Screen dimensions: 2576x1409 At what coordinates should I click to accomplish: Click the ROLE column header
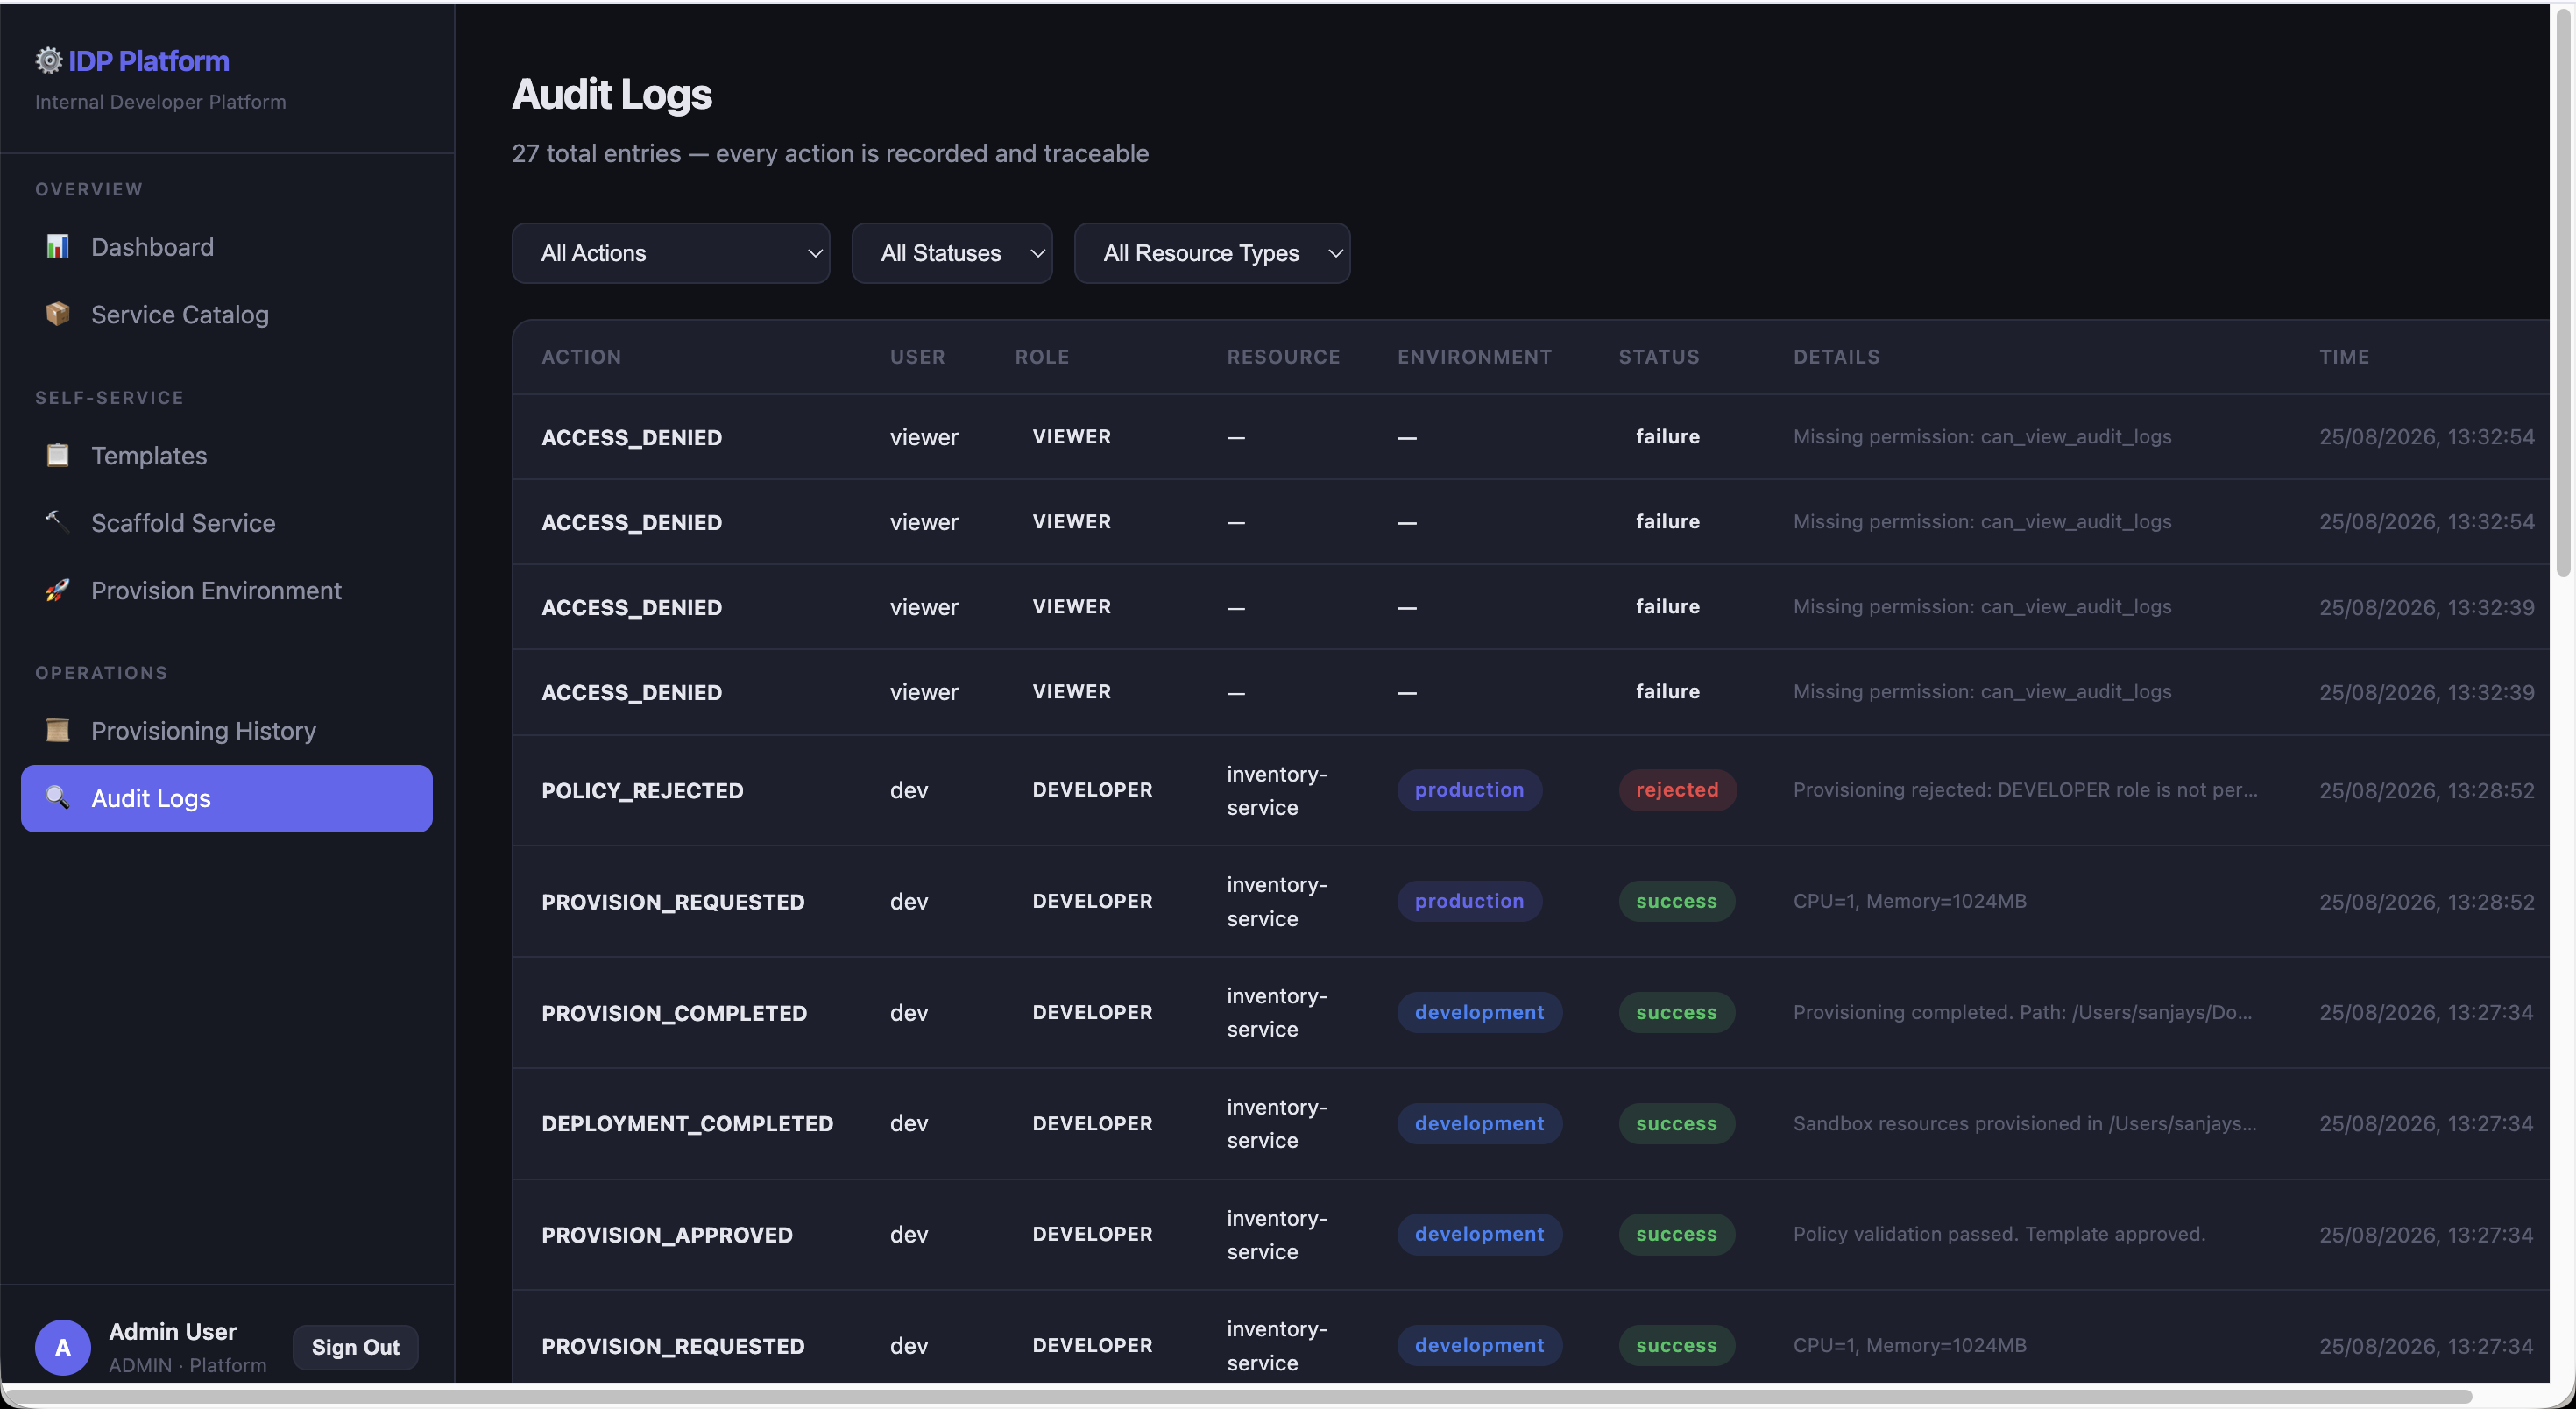pyautogui.click(x=1042, y=357)
